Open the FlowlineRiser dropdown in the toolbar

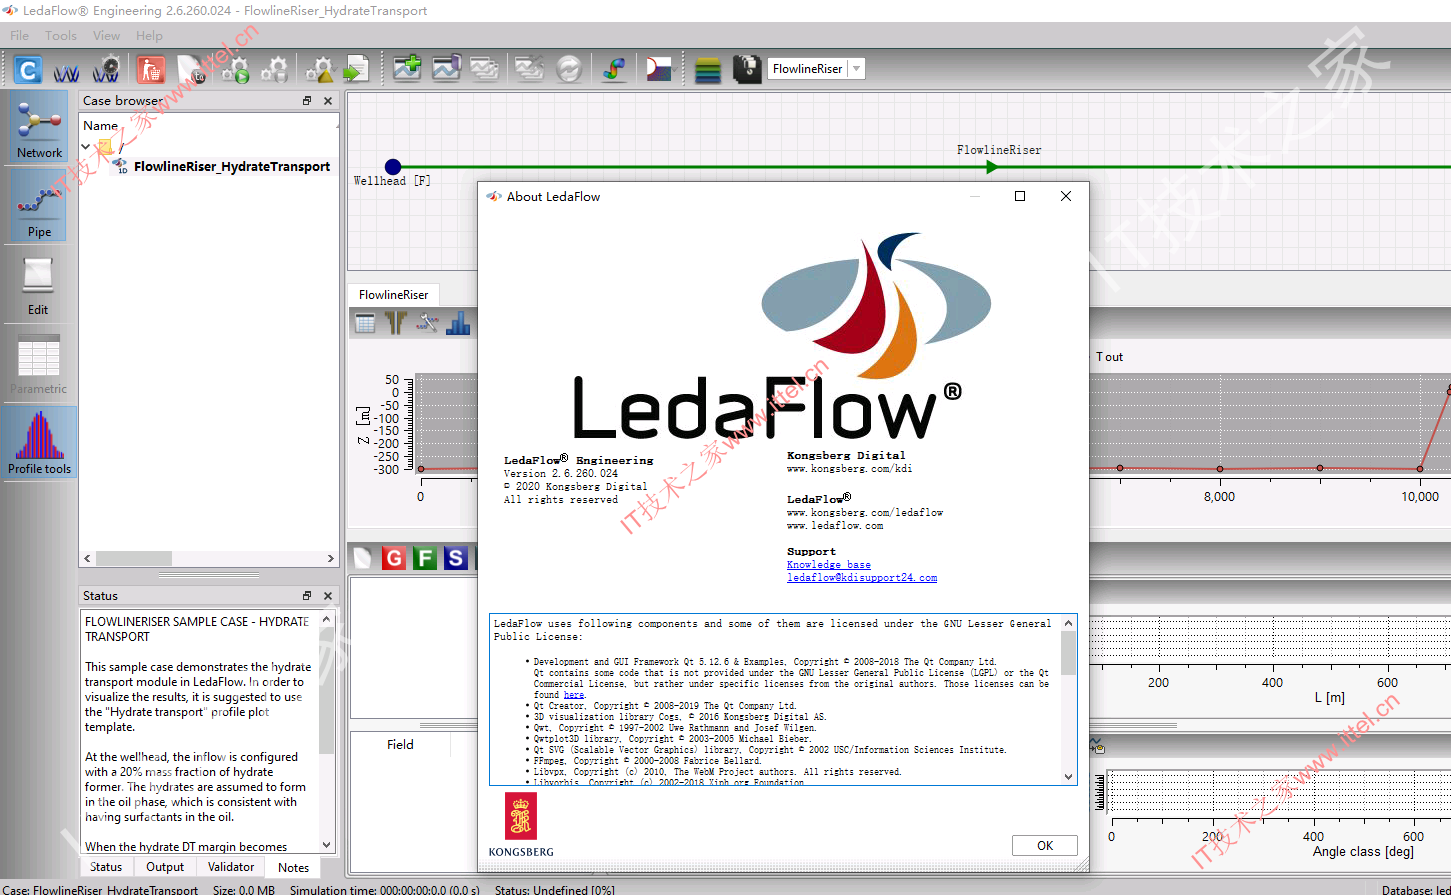(816, 69)
